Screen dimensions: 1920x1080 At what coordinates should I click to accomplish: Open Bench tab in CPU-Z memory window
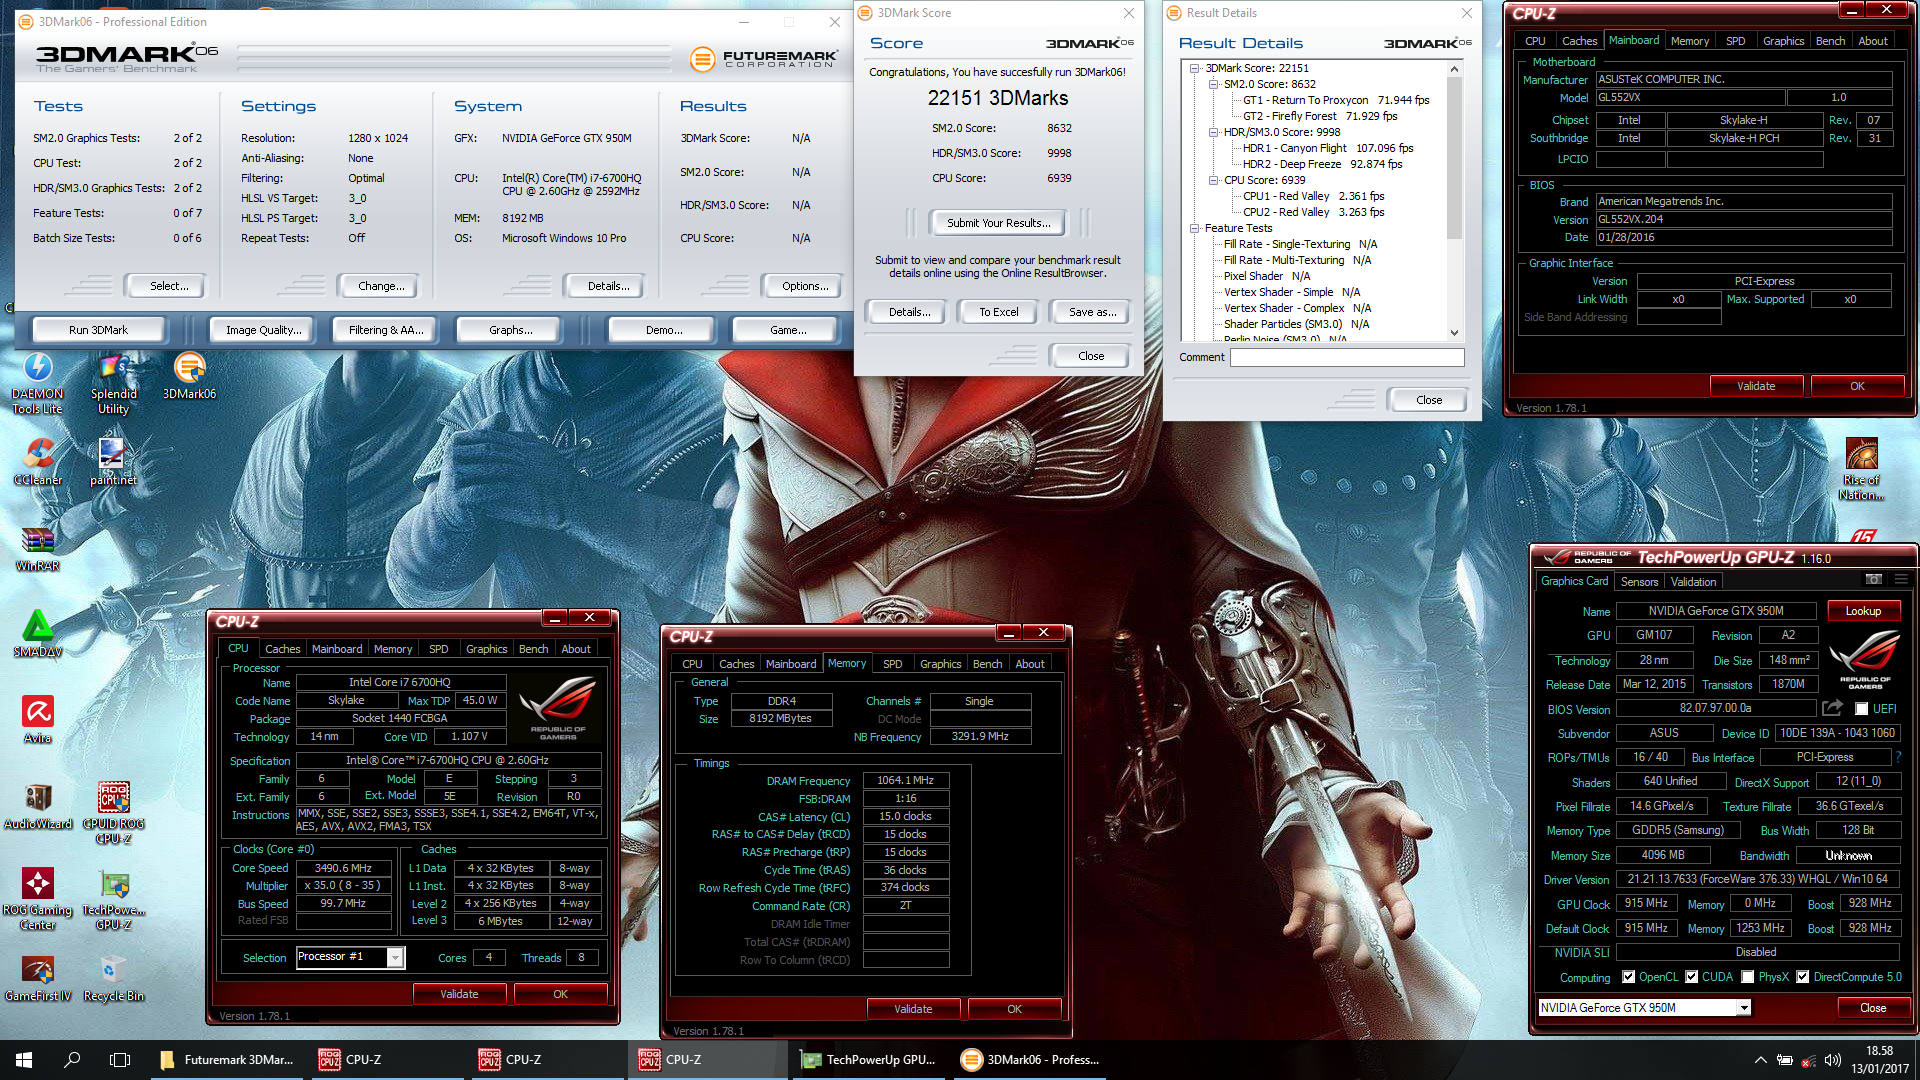987,664
